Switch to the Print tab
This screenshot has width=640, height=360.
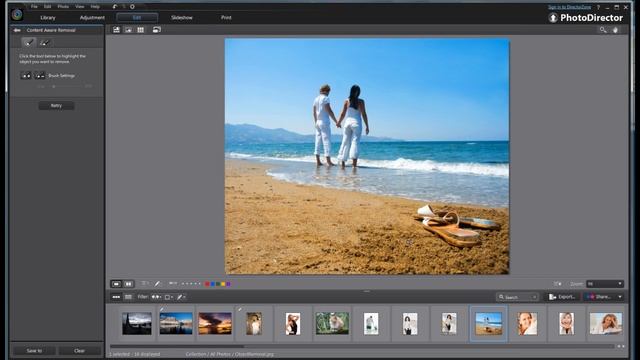point(226,18)
